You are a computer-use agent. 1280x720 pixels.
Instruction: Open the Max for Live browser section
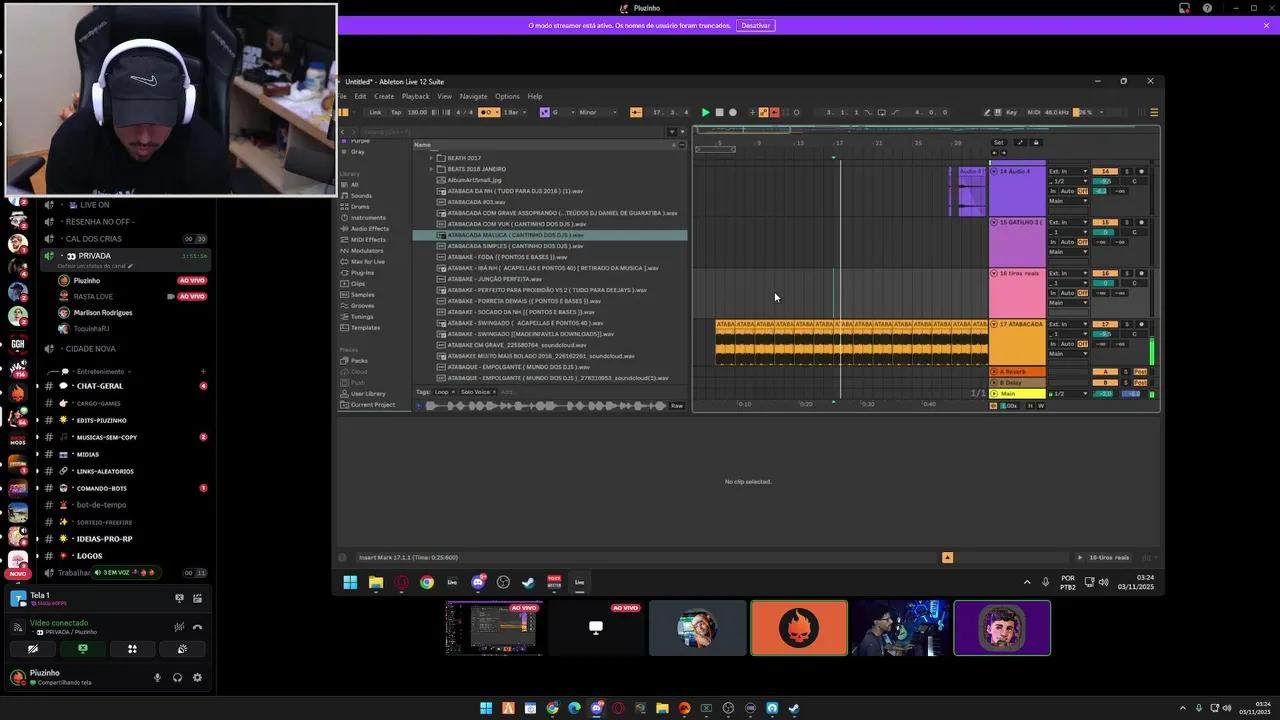[367, 262]
